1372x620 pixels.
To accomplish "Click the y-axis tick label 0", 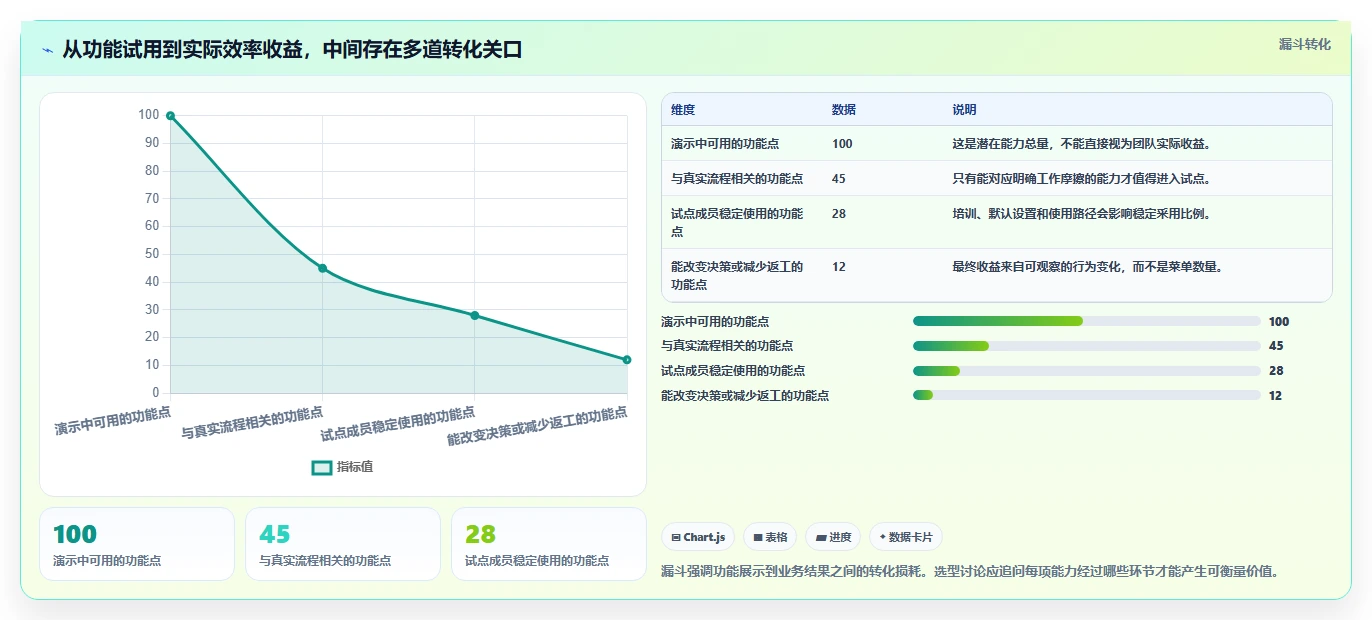I will pyautogui.click(x=155, y=393).
